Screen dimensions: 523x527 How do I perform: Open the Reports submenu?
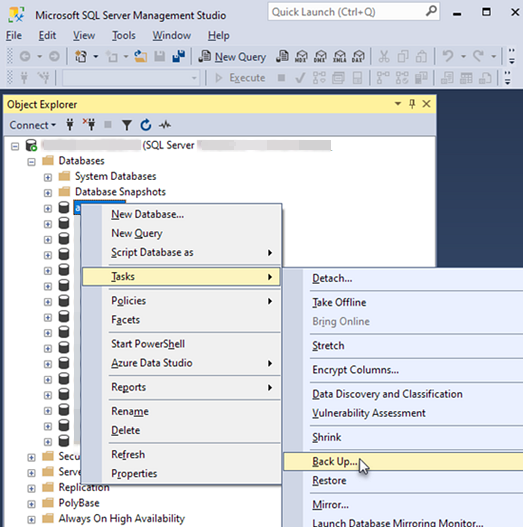[x=181, y=387]
